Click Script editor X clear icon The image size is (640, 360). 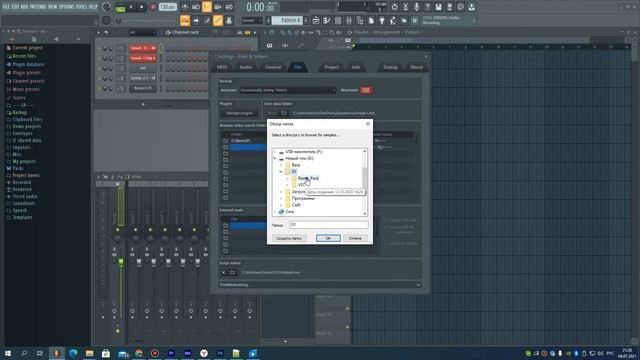223,272
